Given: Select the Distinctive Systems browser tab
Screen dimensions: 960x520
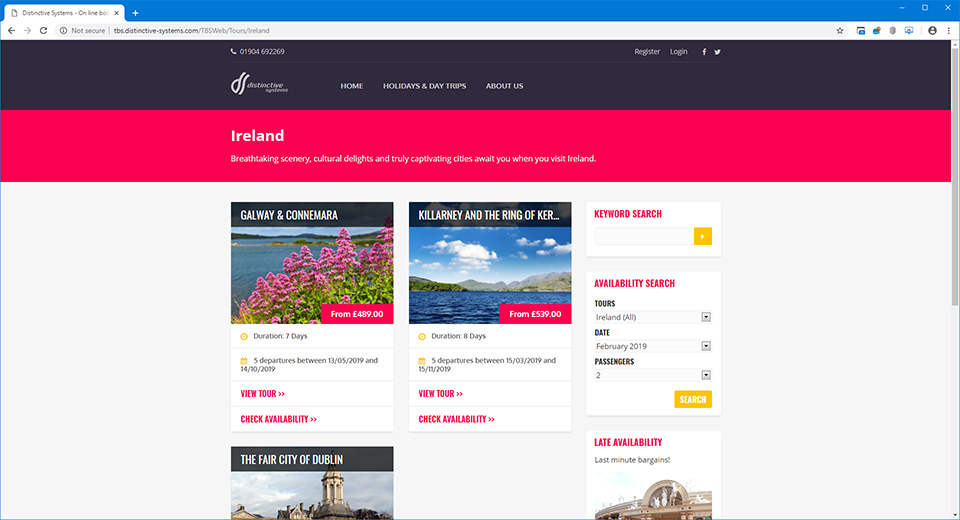Looking at the screenshot, I should tap(64, 13).
